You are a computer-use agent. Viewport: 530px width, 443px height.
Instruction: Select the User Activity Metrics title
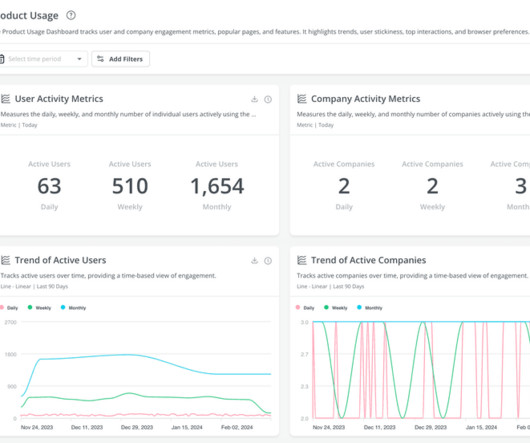(x=59, y=99)
